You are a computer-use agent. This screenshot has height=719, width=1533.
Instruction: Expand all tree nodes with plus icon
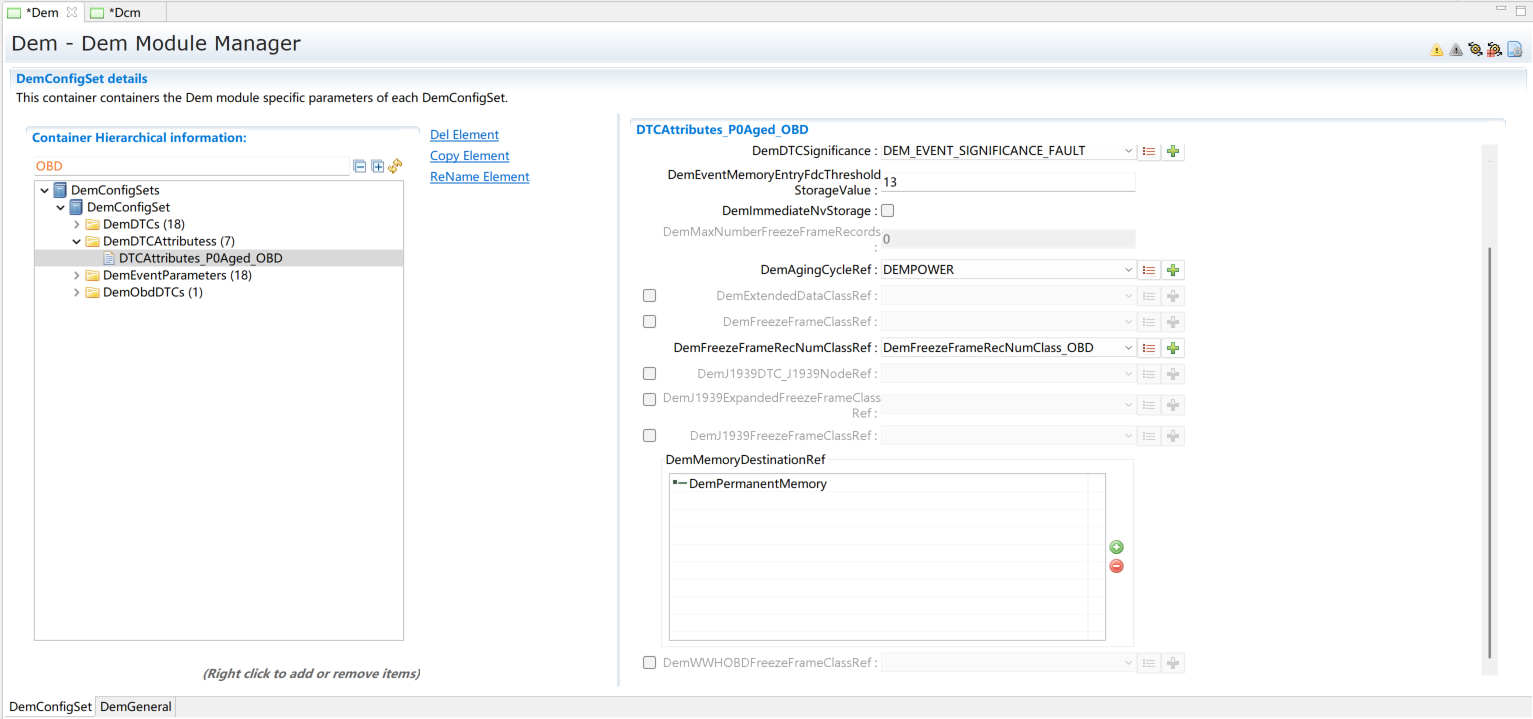click(x=377, y=166)
